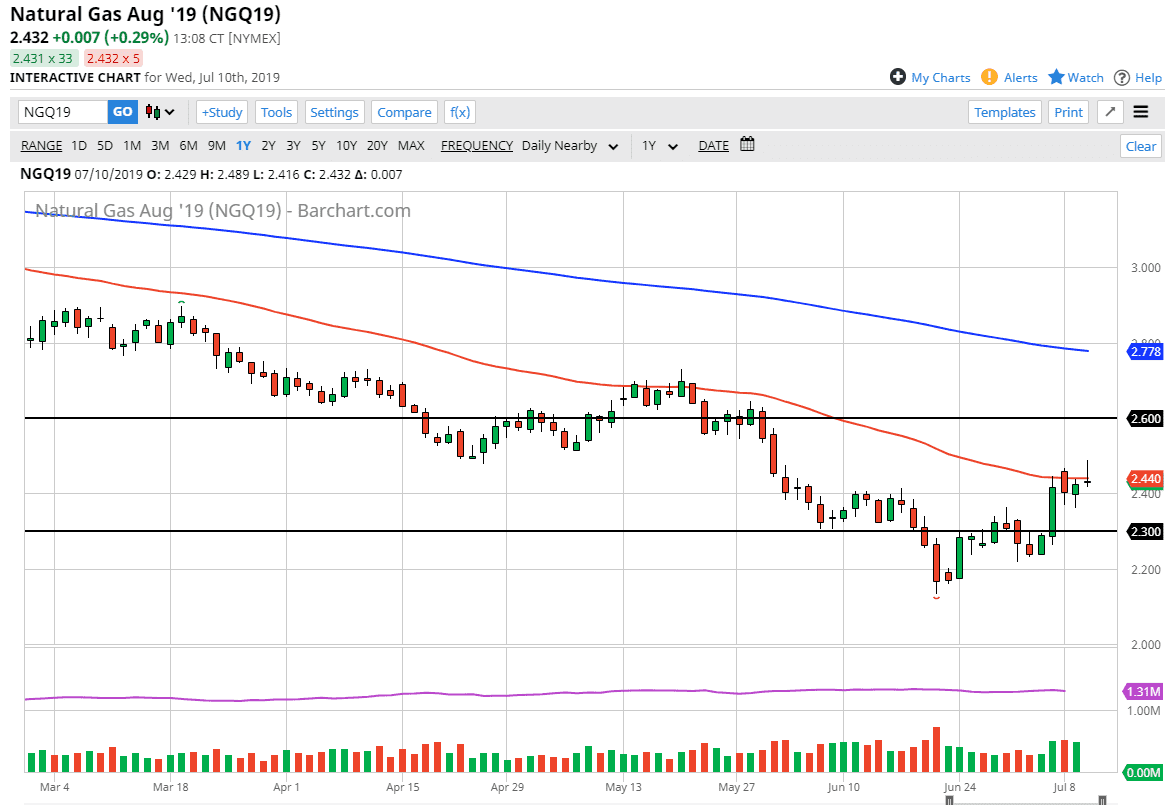1173x805 pixels.
Task: Set chart range to MAX
Action: pos(411,145)
